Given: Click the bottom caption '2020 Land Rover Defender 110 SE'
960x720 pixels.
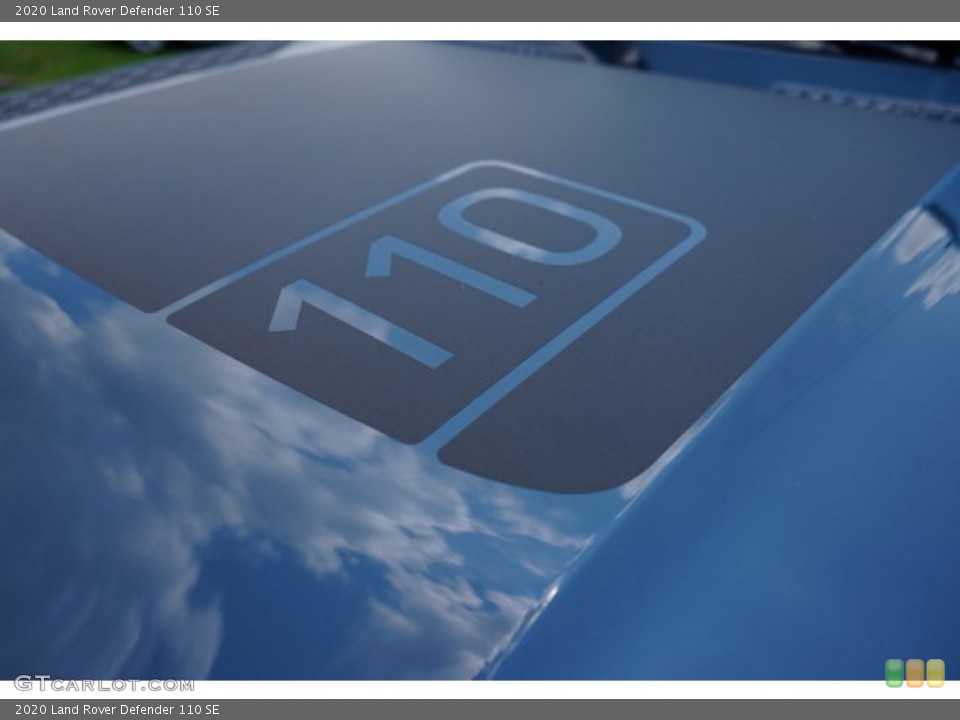Looking at the screenshot, I should [117, 710].
